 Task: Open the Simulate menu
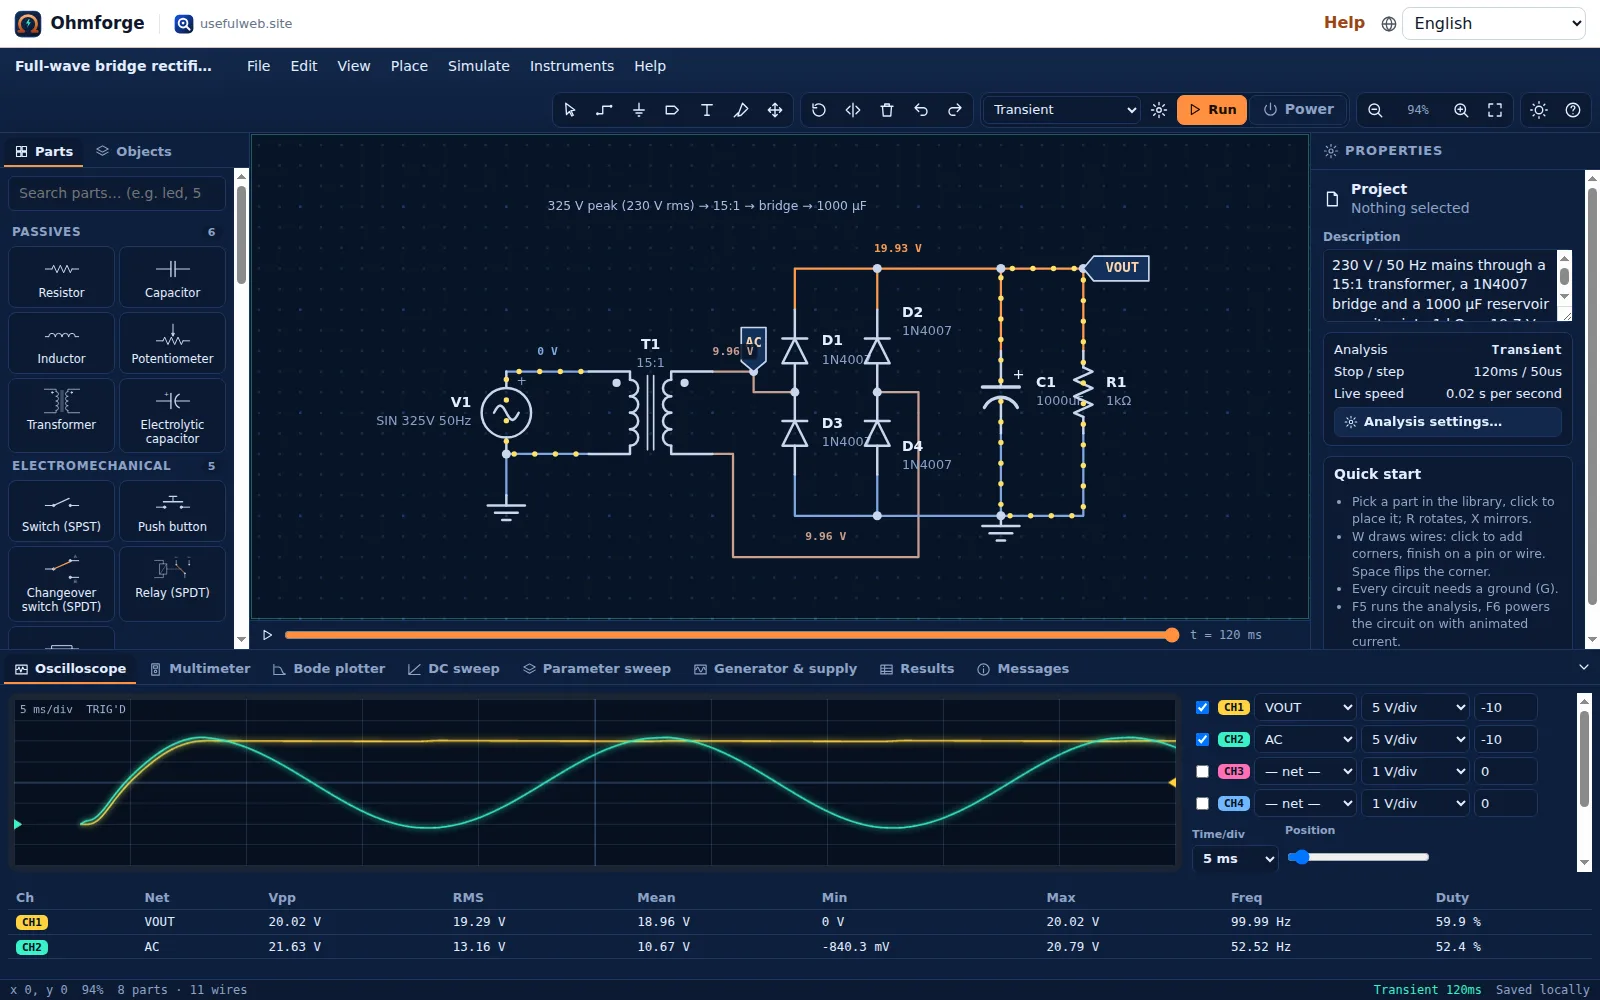coord(478,66)
